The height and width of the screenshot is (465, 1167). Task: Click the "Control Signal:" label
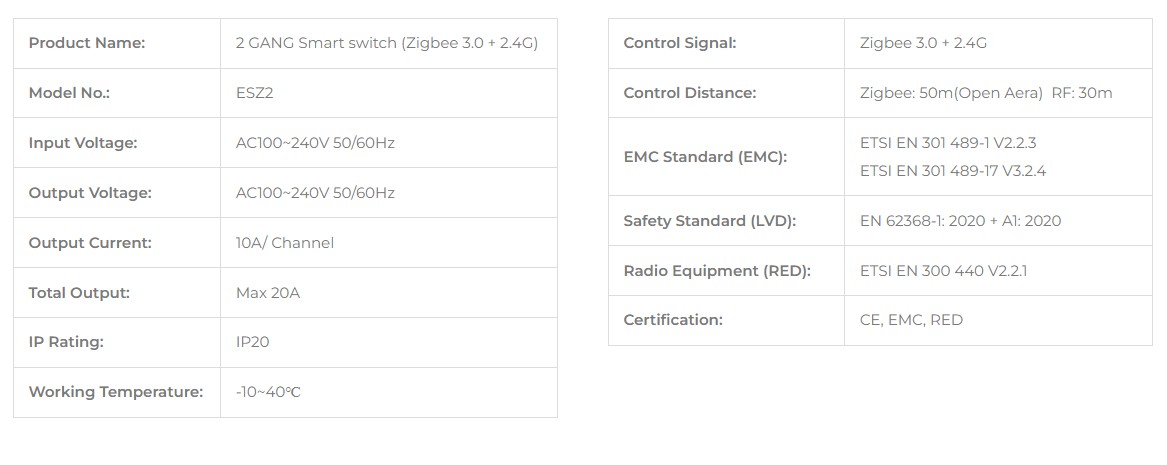679,43
